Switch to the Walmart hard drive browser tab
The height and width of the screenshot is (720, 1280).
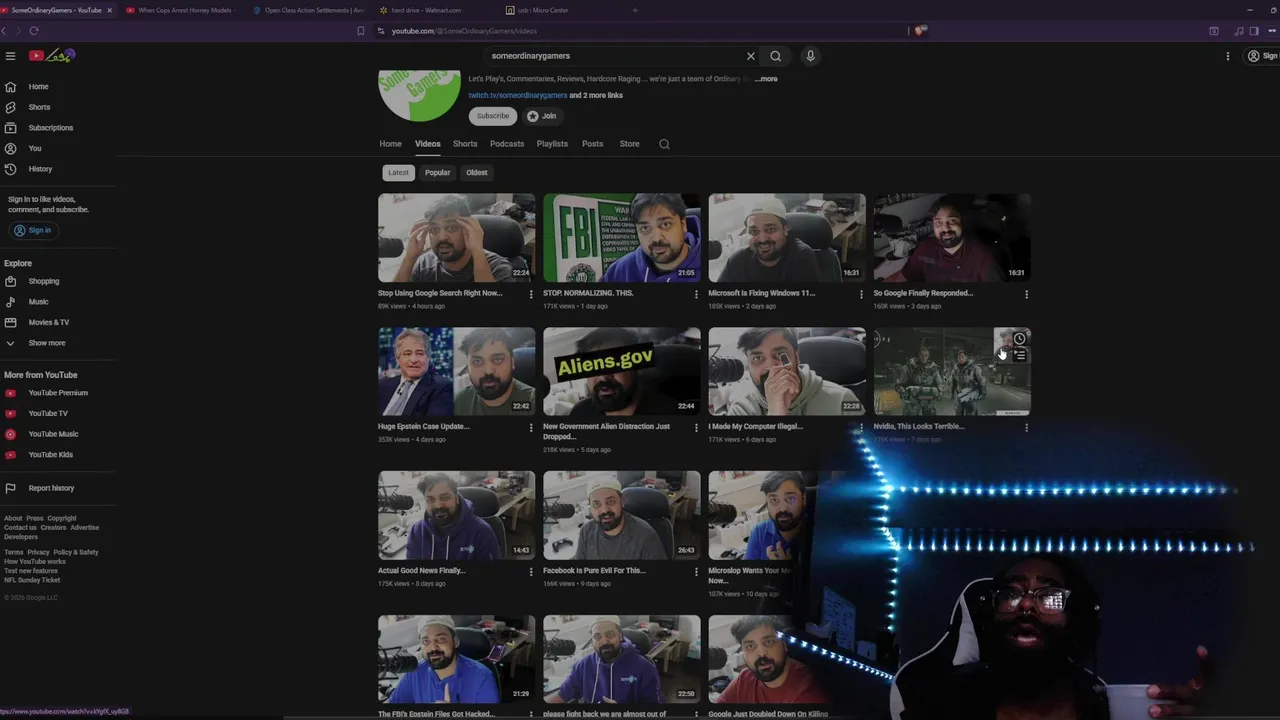tap(426, 10)
